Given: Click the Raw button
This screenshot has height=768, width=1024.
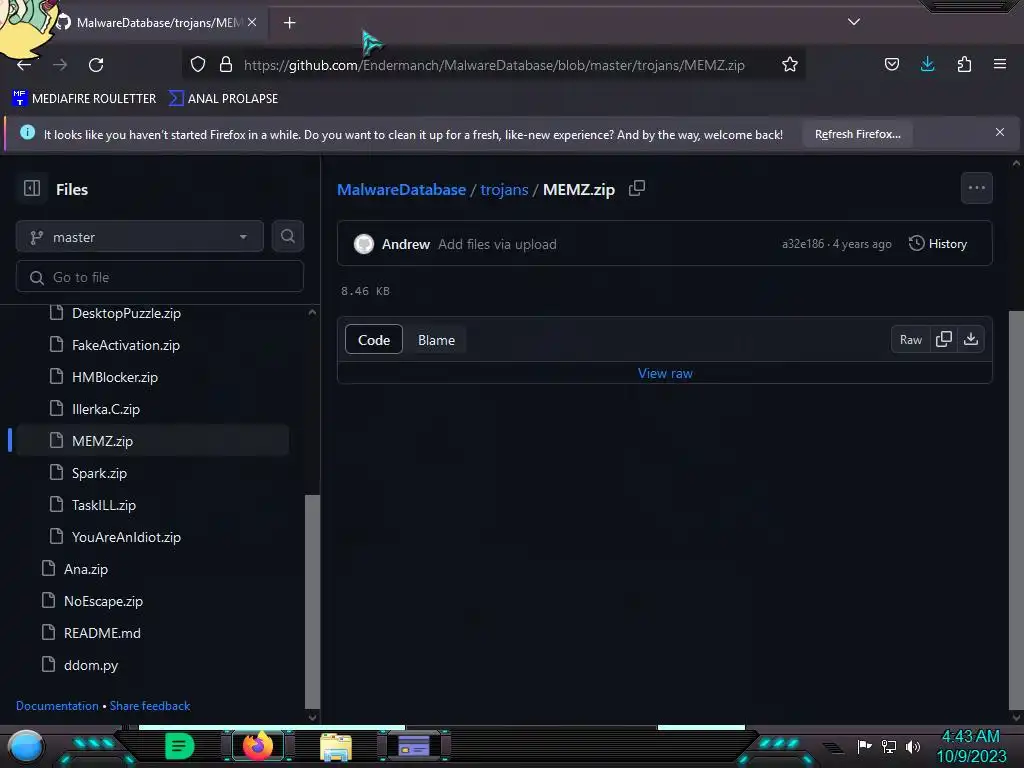Looking at the screenshot, I should (x=910, y=340).
